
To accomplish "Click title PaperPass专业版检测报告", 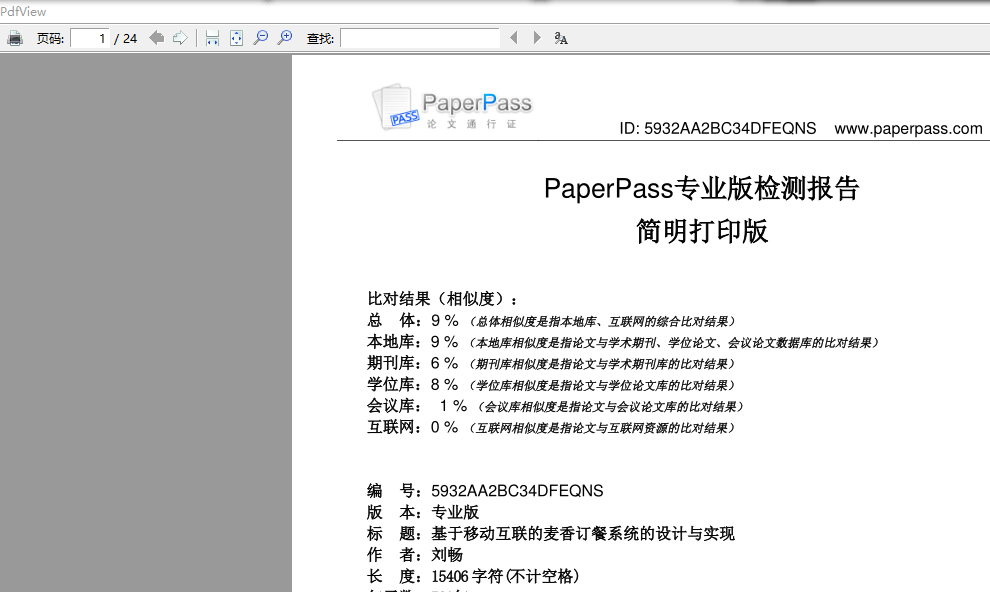I will coord(701,189).
